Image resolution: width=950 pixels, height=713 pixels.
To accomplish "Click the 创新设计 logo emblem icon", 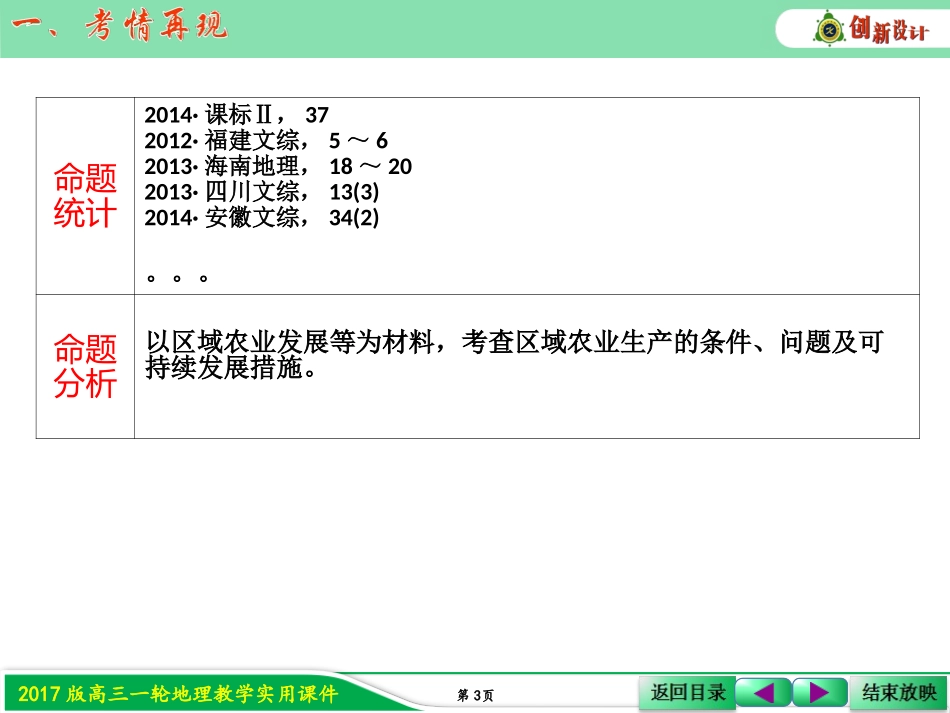I will point(829,28).
